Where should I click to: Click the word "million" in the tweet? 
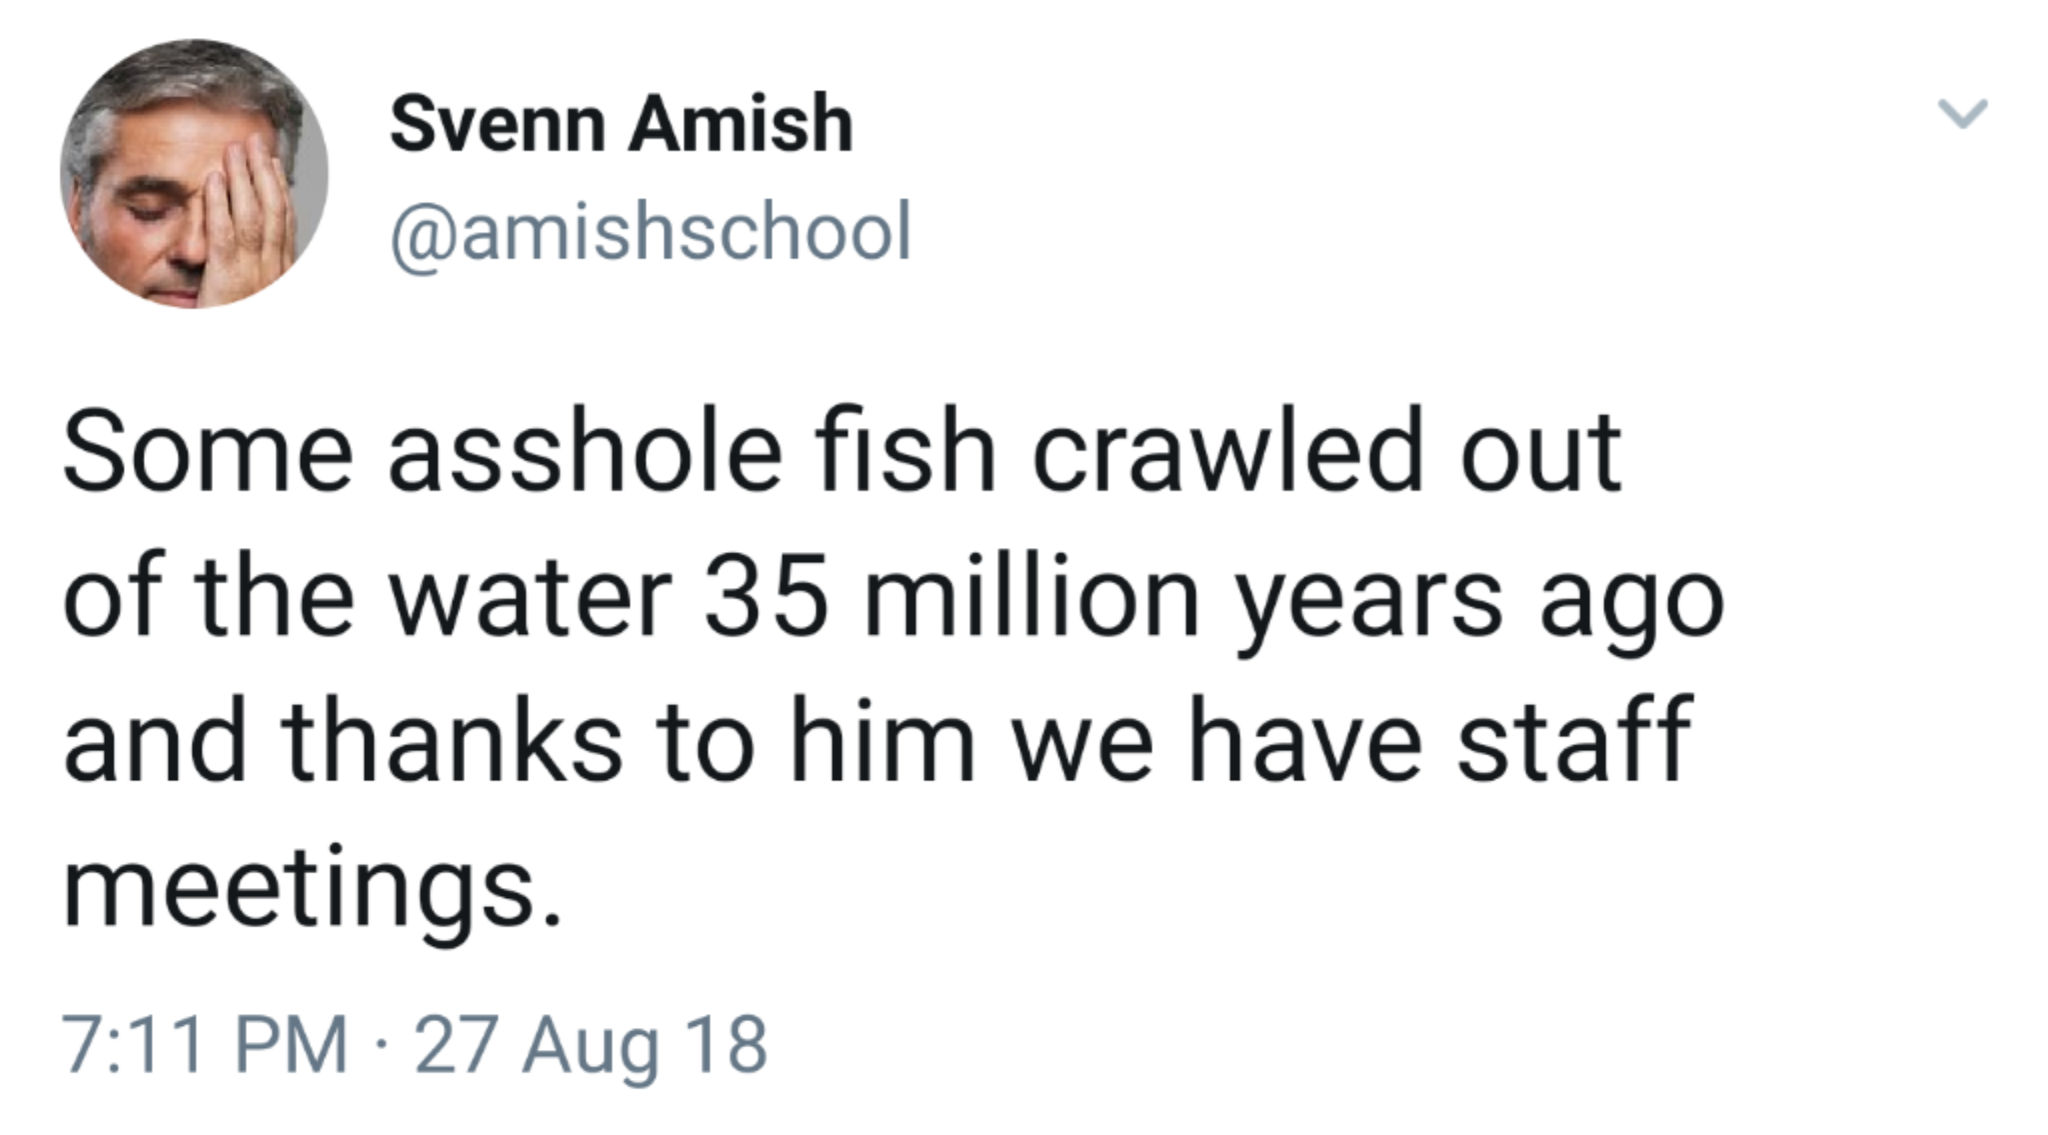coord(1032,600)
